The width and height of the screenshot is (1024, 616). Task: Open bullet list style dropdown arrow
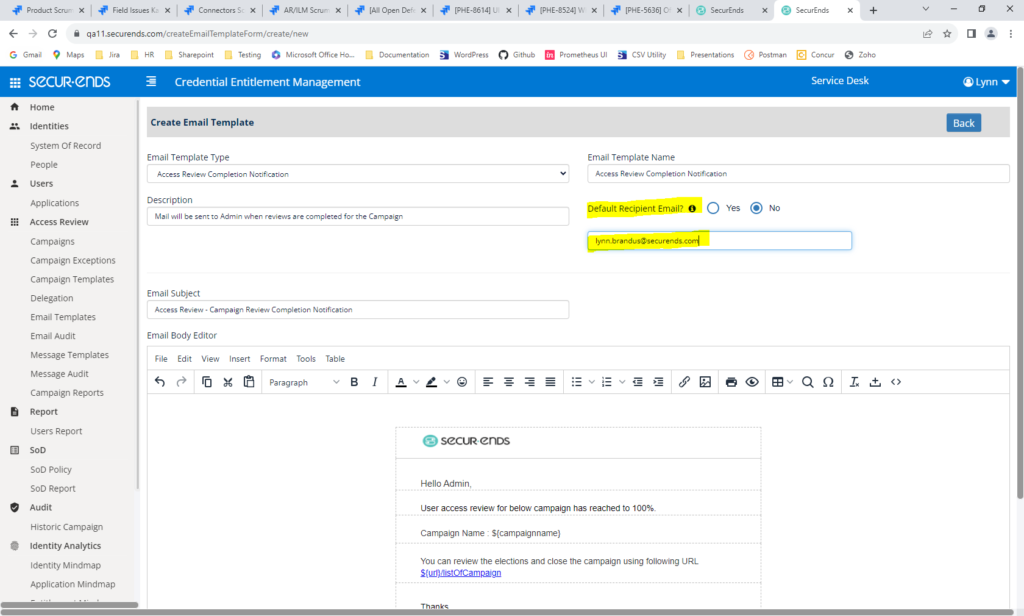click(x=592, y=382)
